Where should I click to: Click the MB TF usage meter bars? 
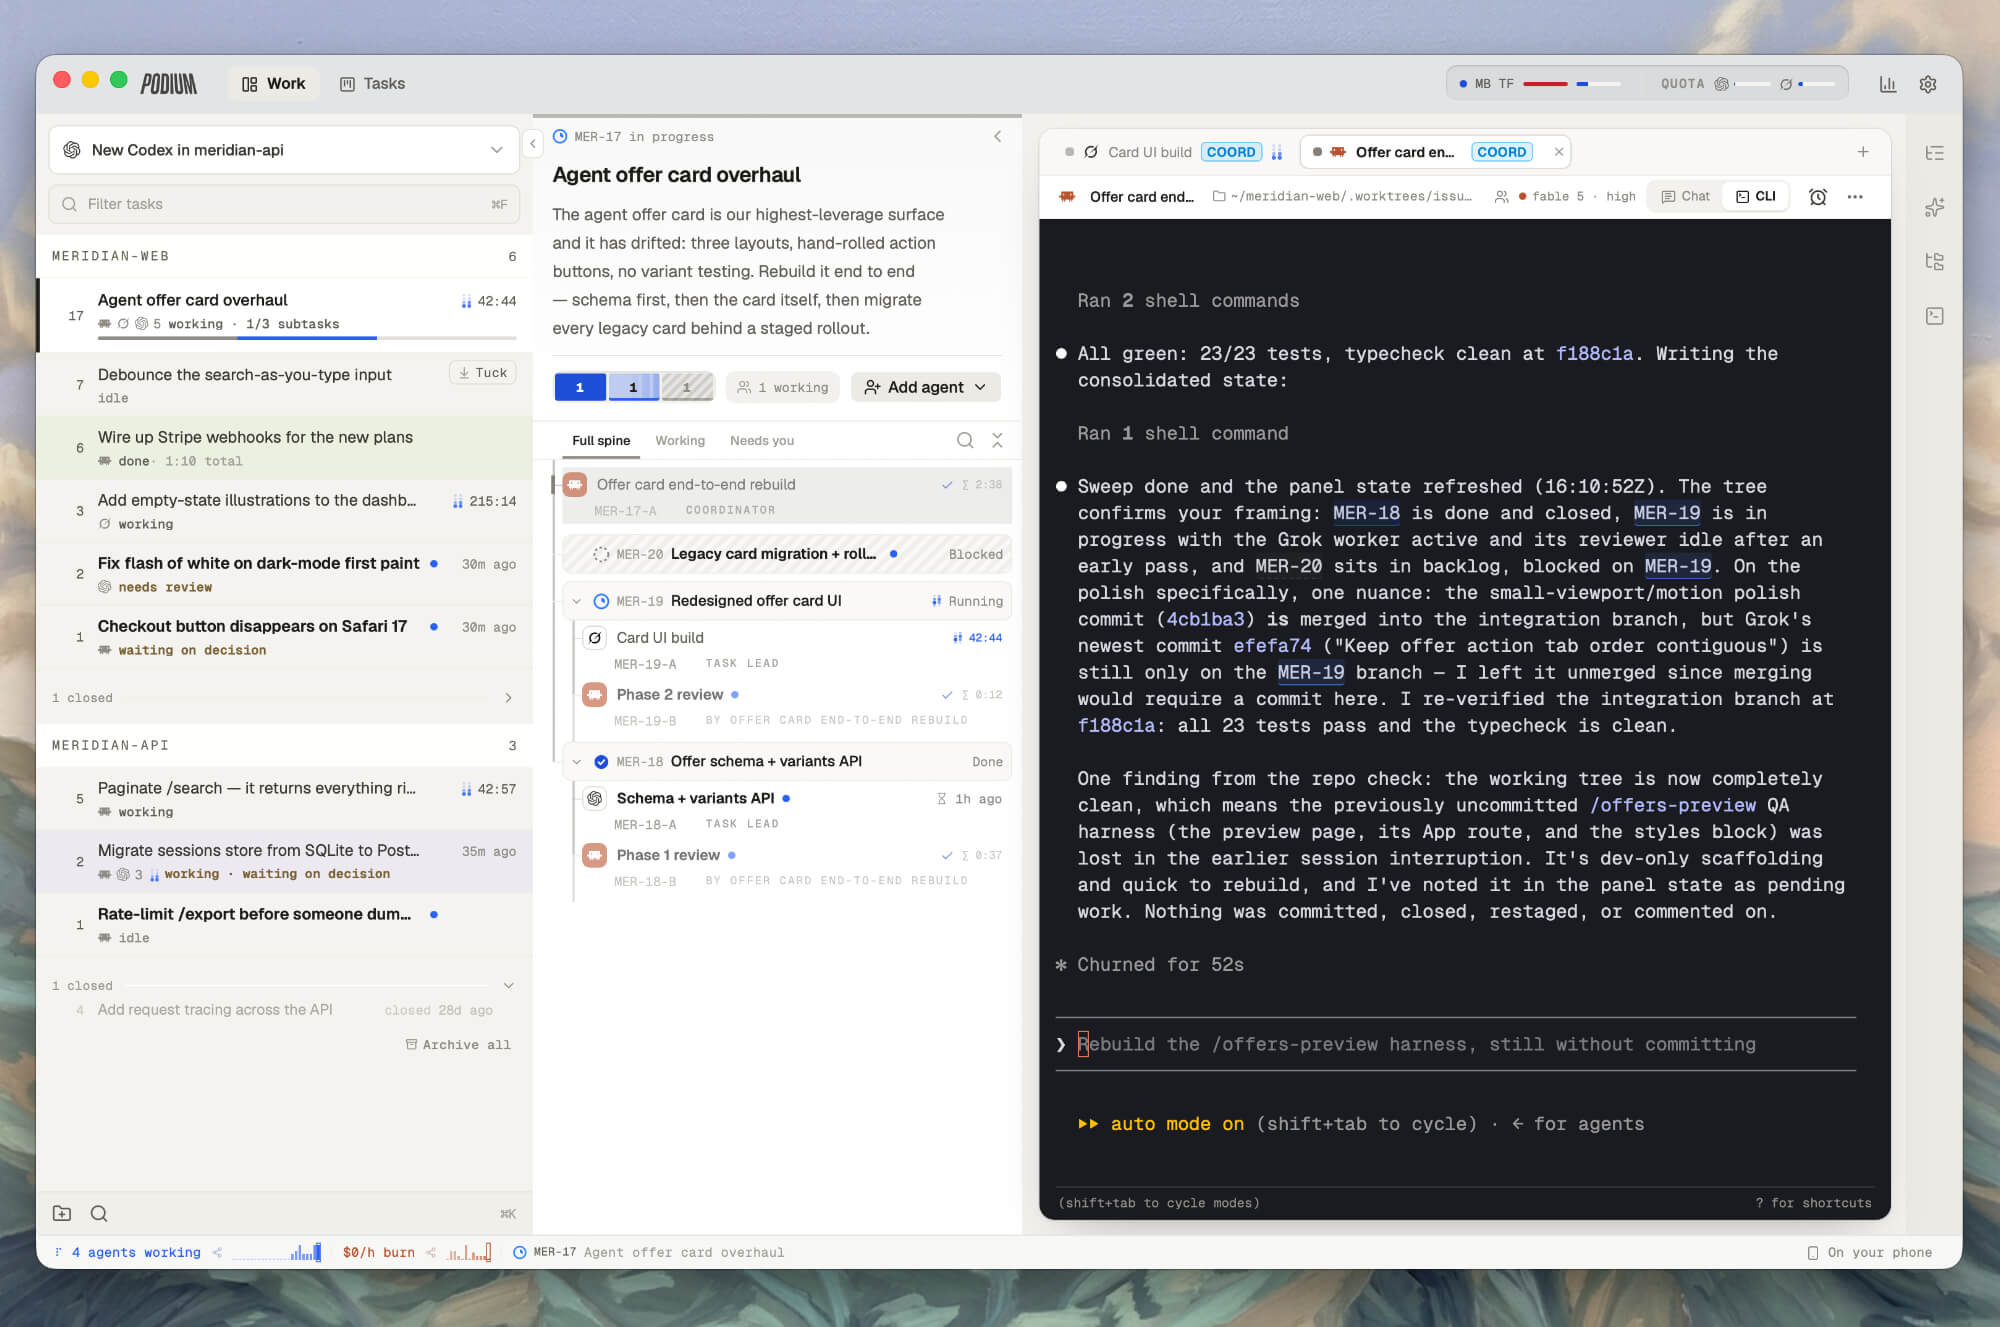1571,84
